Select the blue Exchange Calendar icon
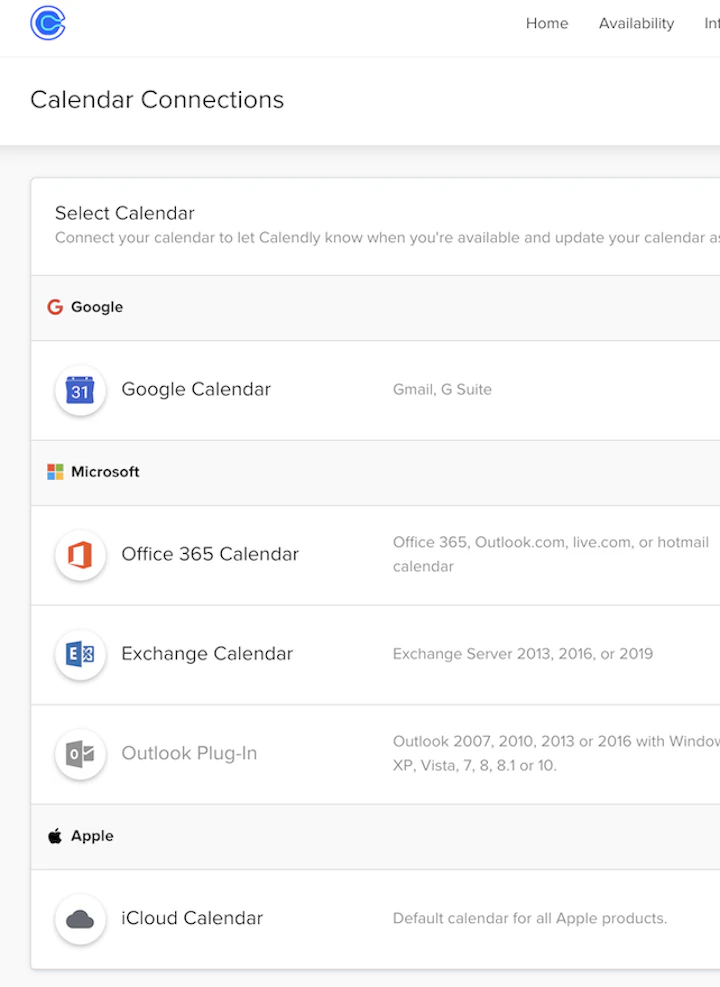 point(80,654)
